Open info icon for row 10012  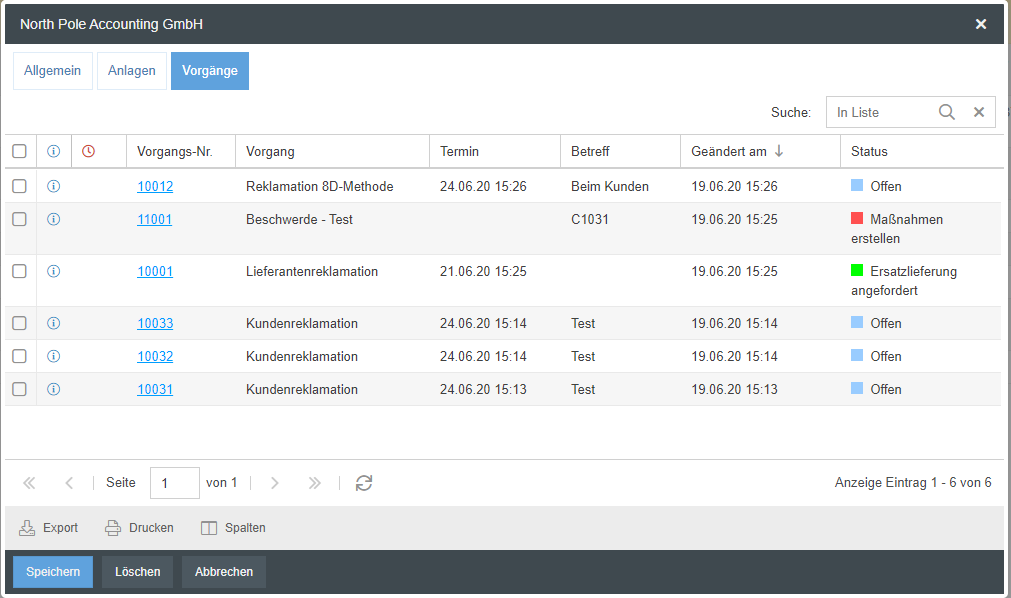point(54,186)
